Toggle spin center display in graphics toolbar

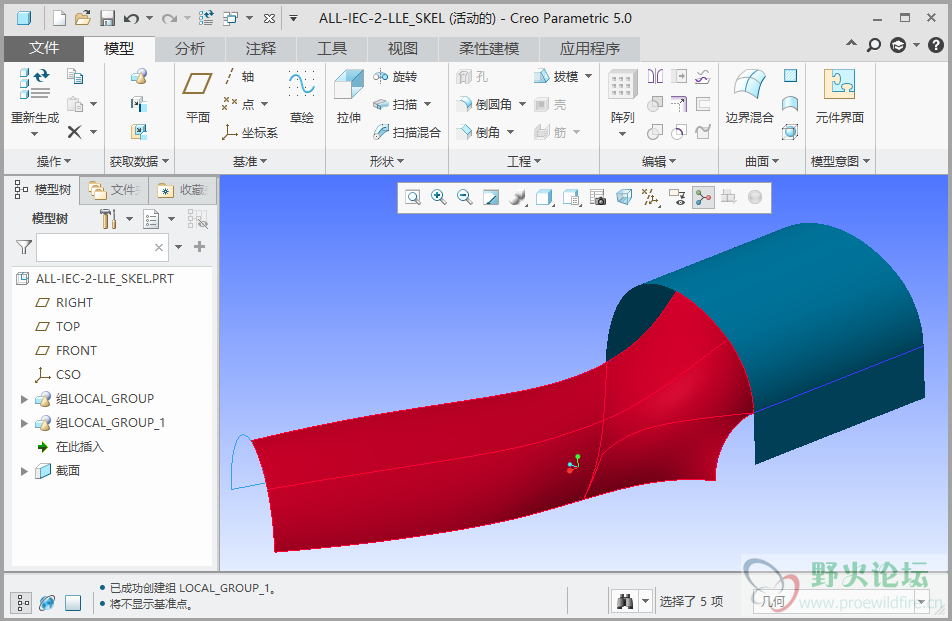pos(703,197)
